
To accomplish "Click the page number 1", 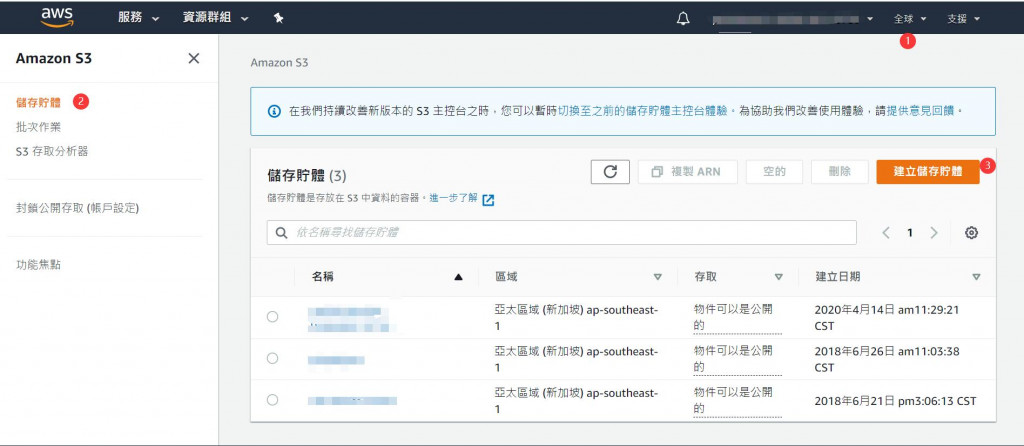I will [x=910, y=232].
